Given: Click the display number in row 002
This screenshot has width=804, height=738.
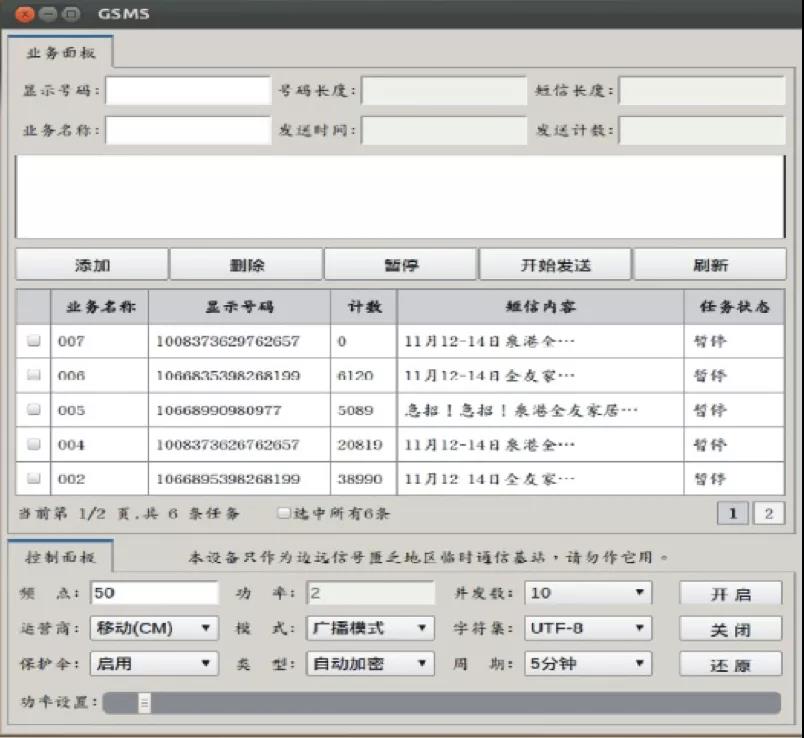Looking at the screenshot, I should tap(228, 479).
